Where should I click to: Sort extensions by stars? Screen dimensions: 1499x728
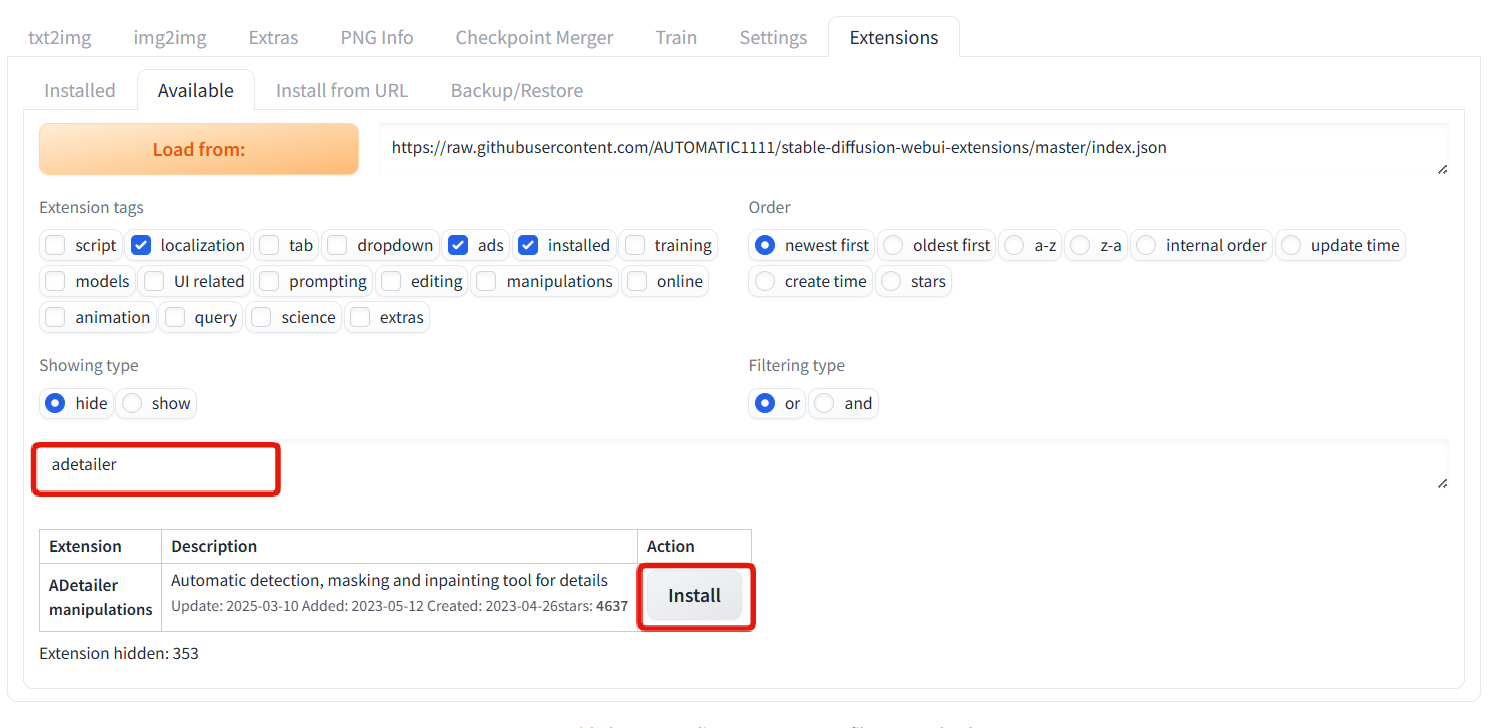[x=891, y=281]
